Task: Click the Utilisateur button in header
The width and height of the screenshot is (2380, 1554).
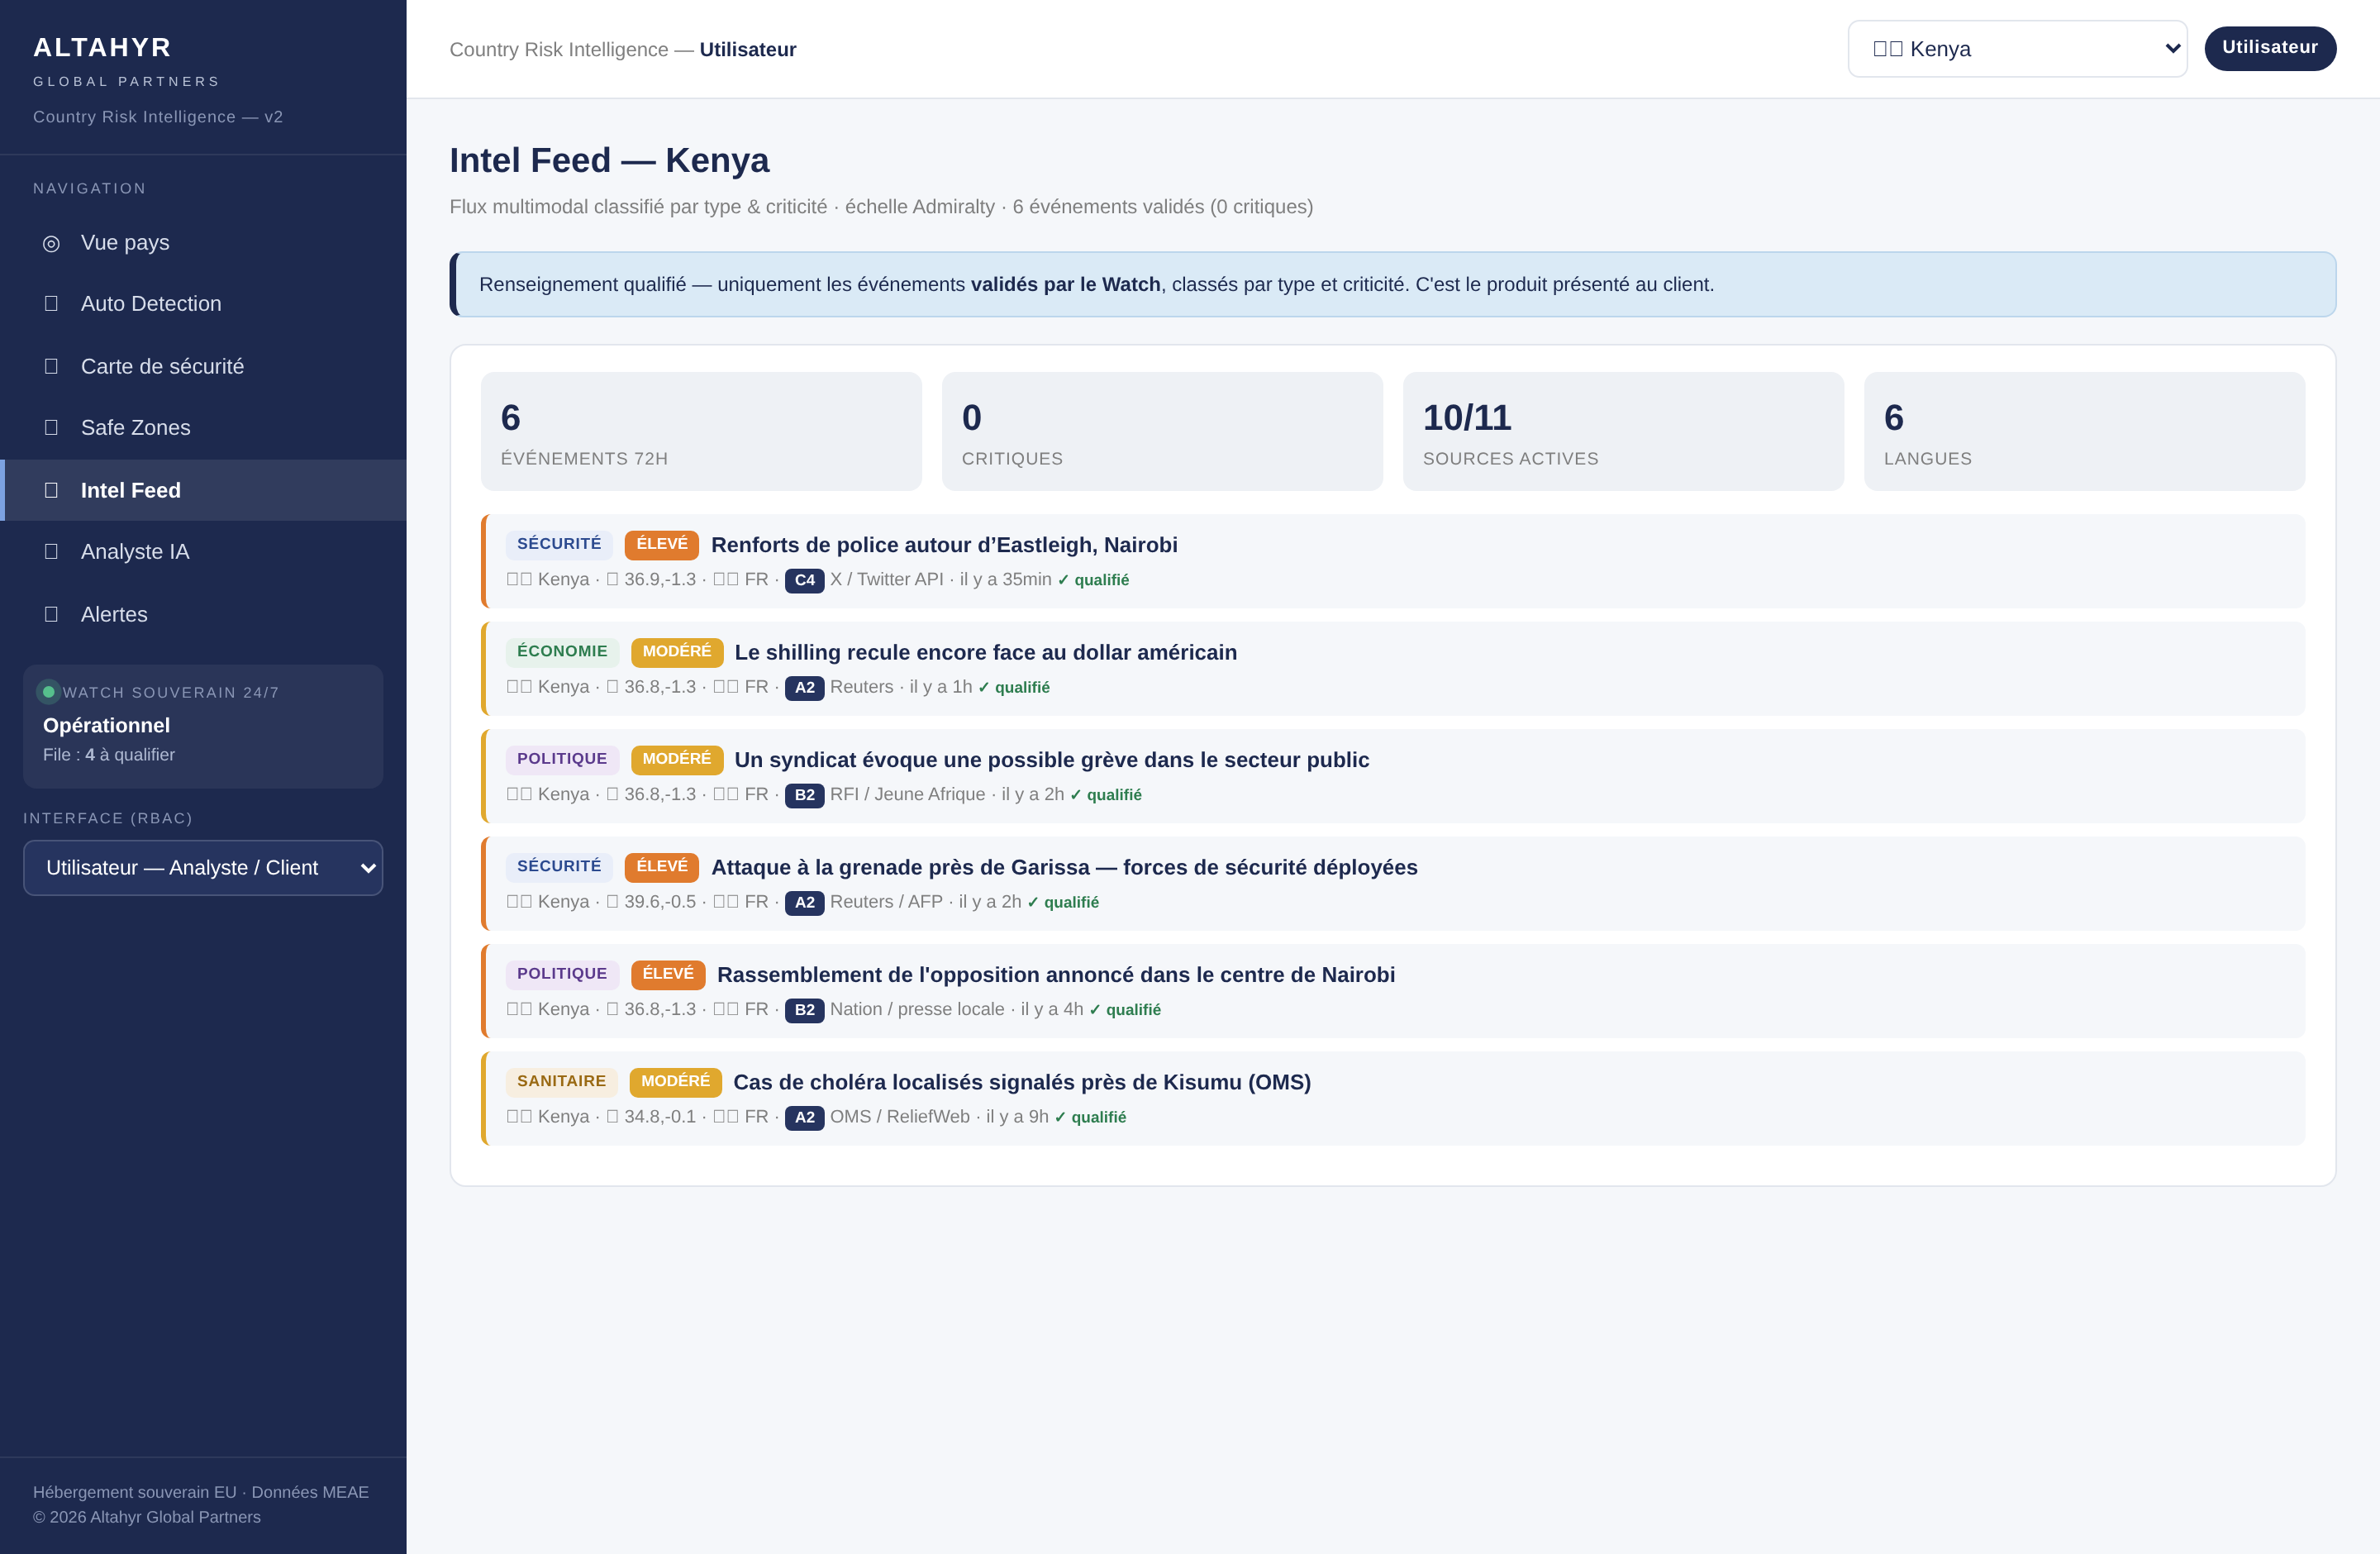Action: click(x=2270, y=48)
